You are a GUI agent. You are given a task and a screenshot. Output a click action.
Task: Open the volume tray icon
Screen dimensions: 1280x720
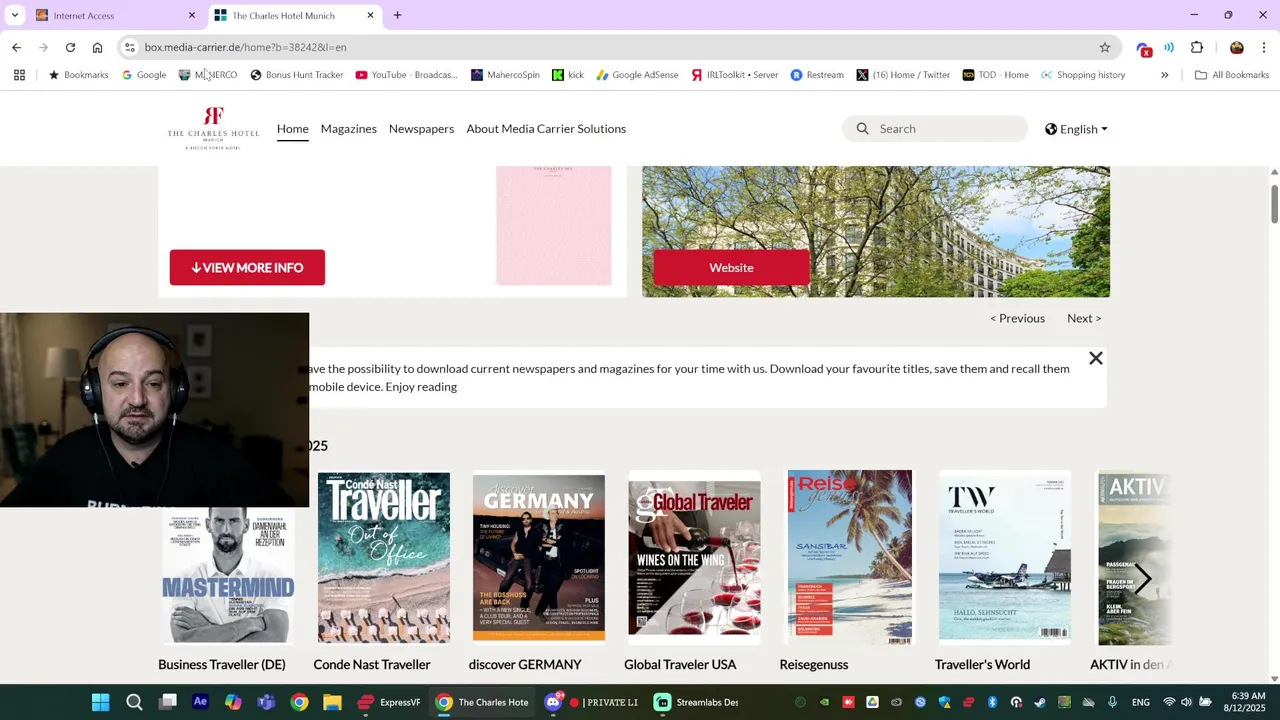pyautogui.click(x=1187, y=702)
